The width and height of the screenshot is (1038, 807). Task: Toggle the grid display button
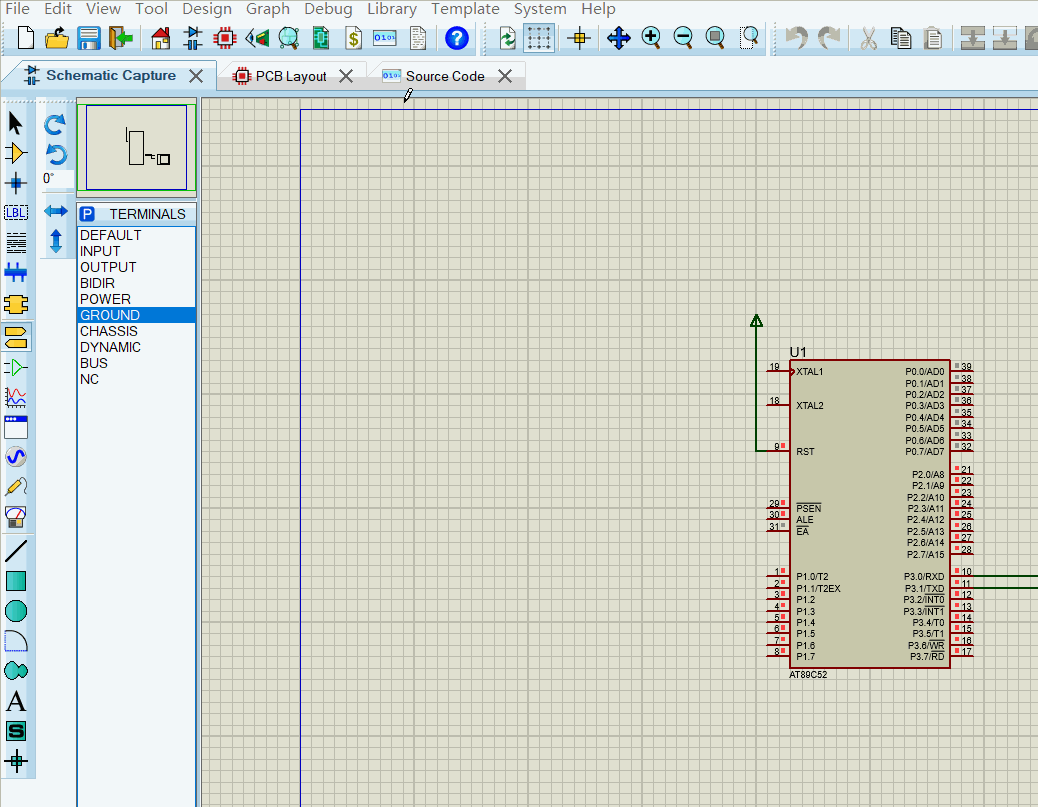[x=540, y=39]
